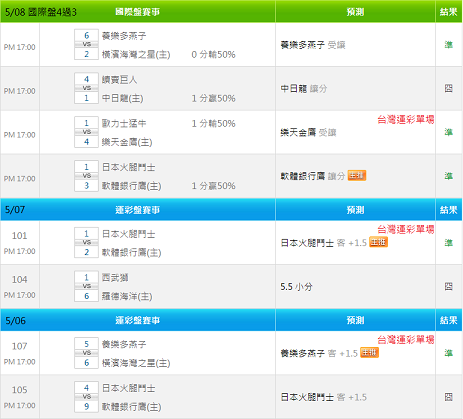Image resolution: width=463 pixels, height=419 pixels.
Task: Click 日本火腿鬥士 客 +1.5 prediction in match 105
Action: pos(323,397)
